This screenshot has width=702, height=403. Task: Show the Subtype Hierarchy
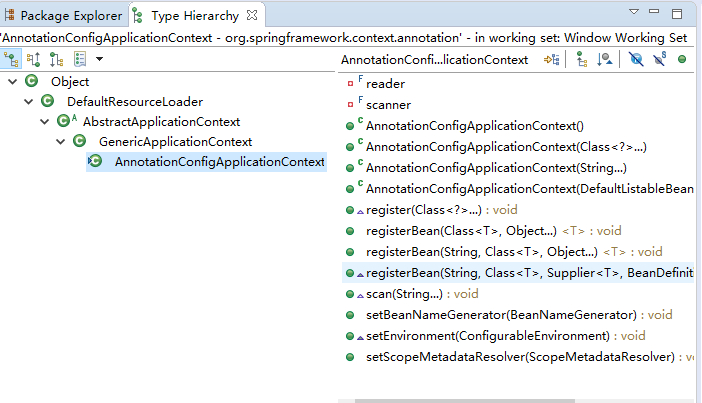[56, 59]
